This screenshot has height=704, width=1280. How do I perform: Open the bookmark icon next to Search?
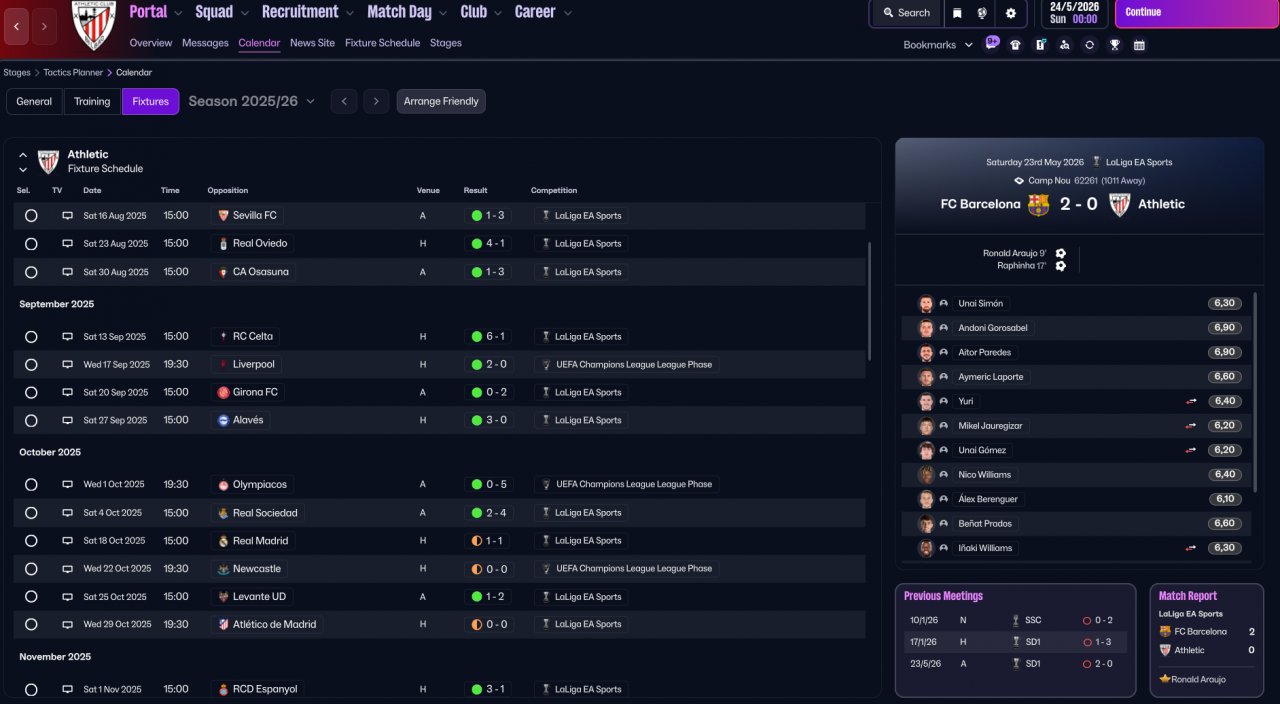tap(957, 13)
